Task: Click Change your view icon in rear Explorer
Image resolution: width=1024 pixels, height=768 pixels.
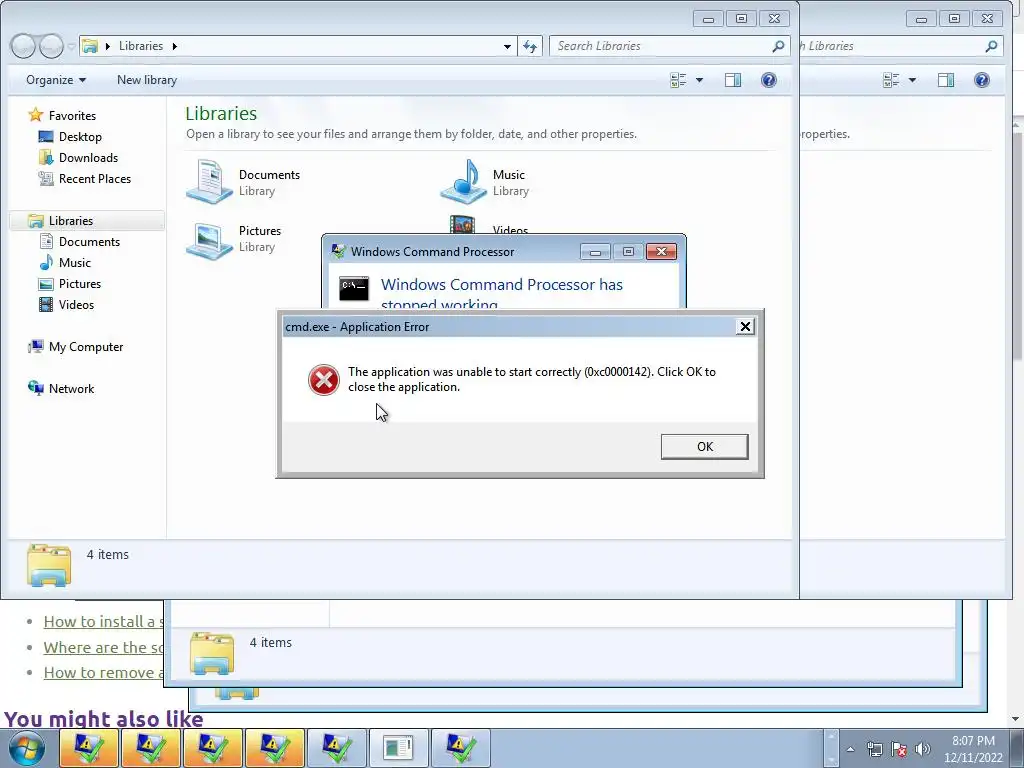Action: [x=891, y=80]
